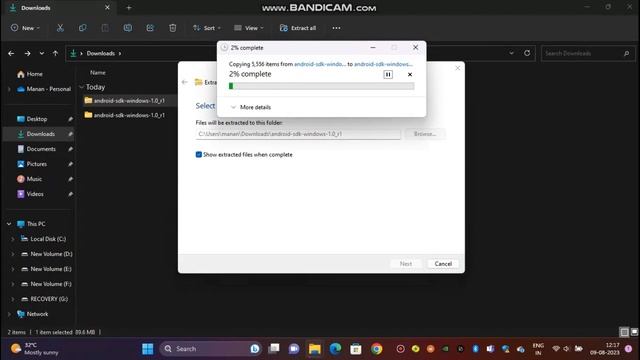The width and height of the screenshot is (640, 360).
Task: Click the Name column header
Action: (x=98, y=72)
